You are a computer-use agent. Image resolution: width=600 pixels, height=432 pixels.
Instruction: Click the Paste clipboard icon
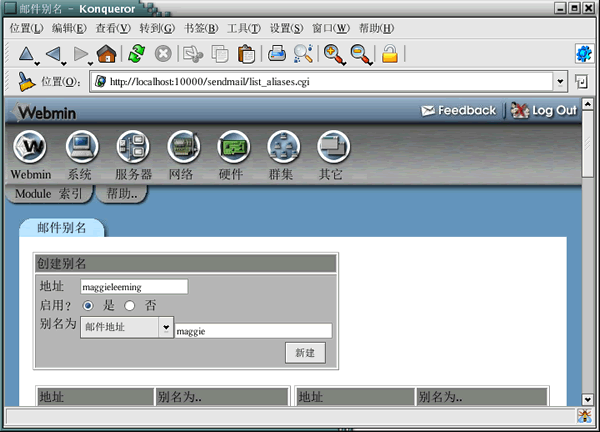246,54
